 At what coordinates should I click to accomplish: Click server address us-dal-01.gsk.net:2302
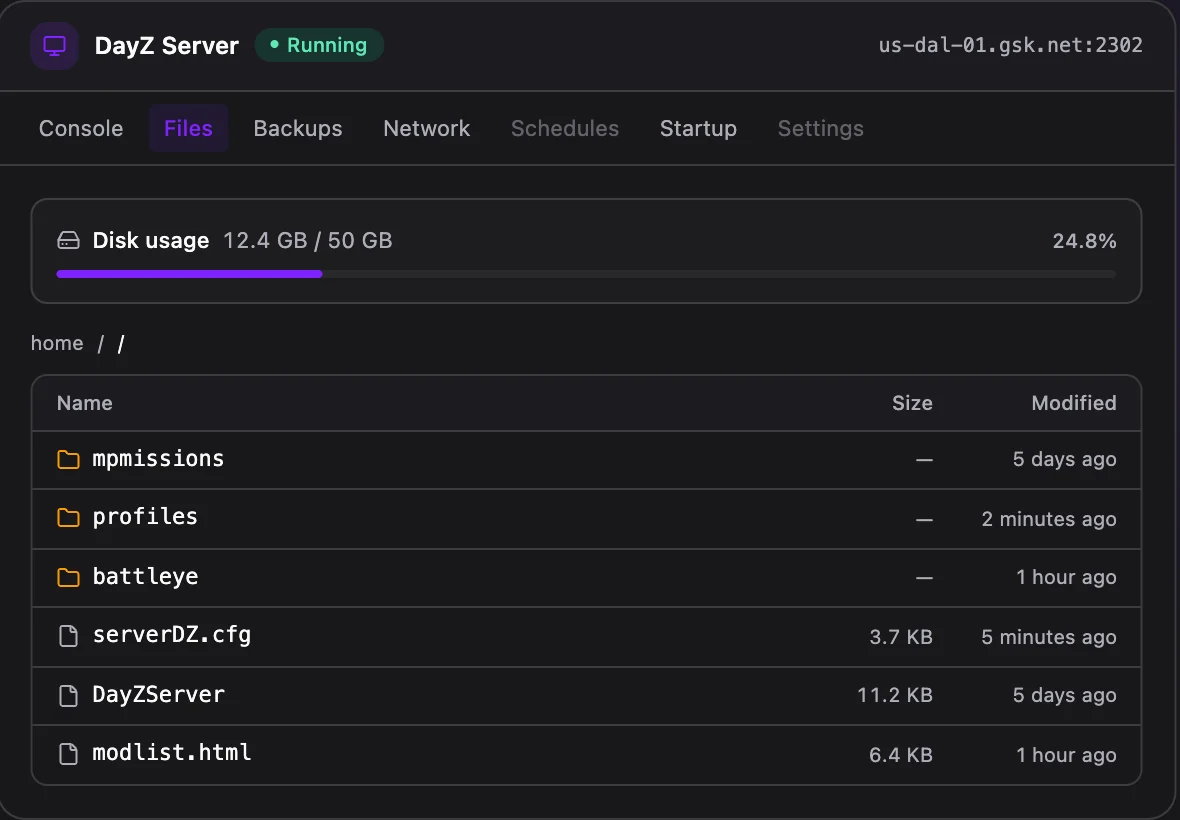pos(1011,45)
